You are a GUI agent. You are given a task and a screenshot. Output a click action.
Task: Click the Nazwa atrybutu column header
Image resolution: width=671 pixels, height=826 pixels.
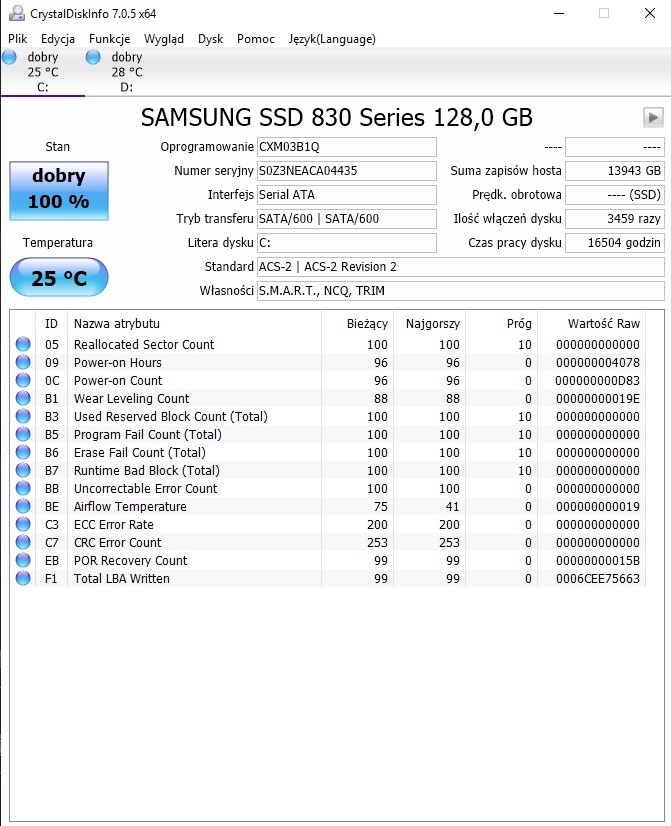point(194,323)
